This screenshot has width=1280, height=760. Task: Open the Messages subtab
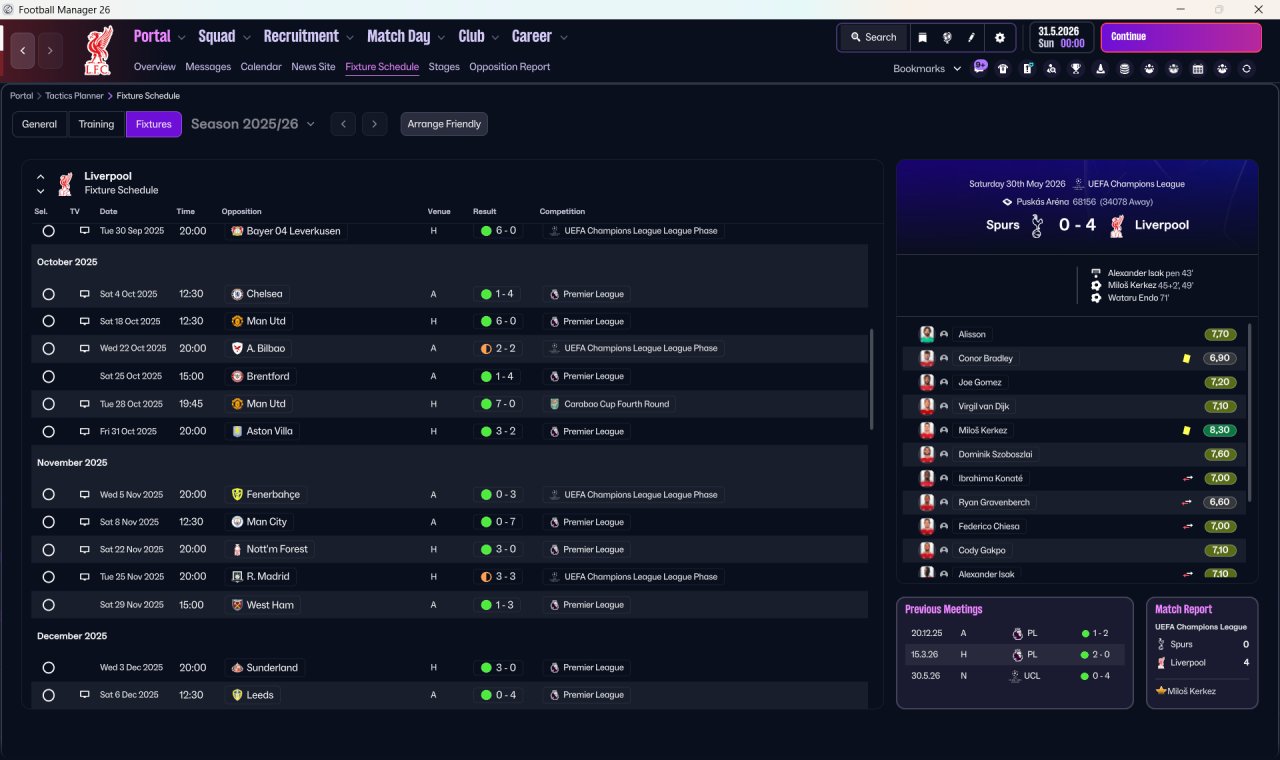point(208,67)
